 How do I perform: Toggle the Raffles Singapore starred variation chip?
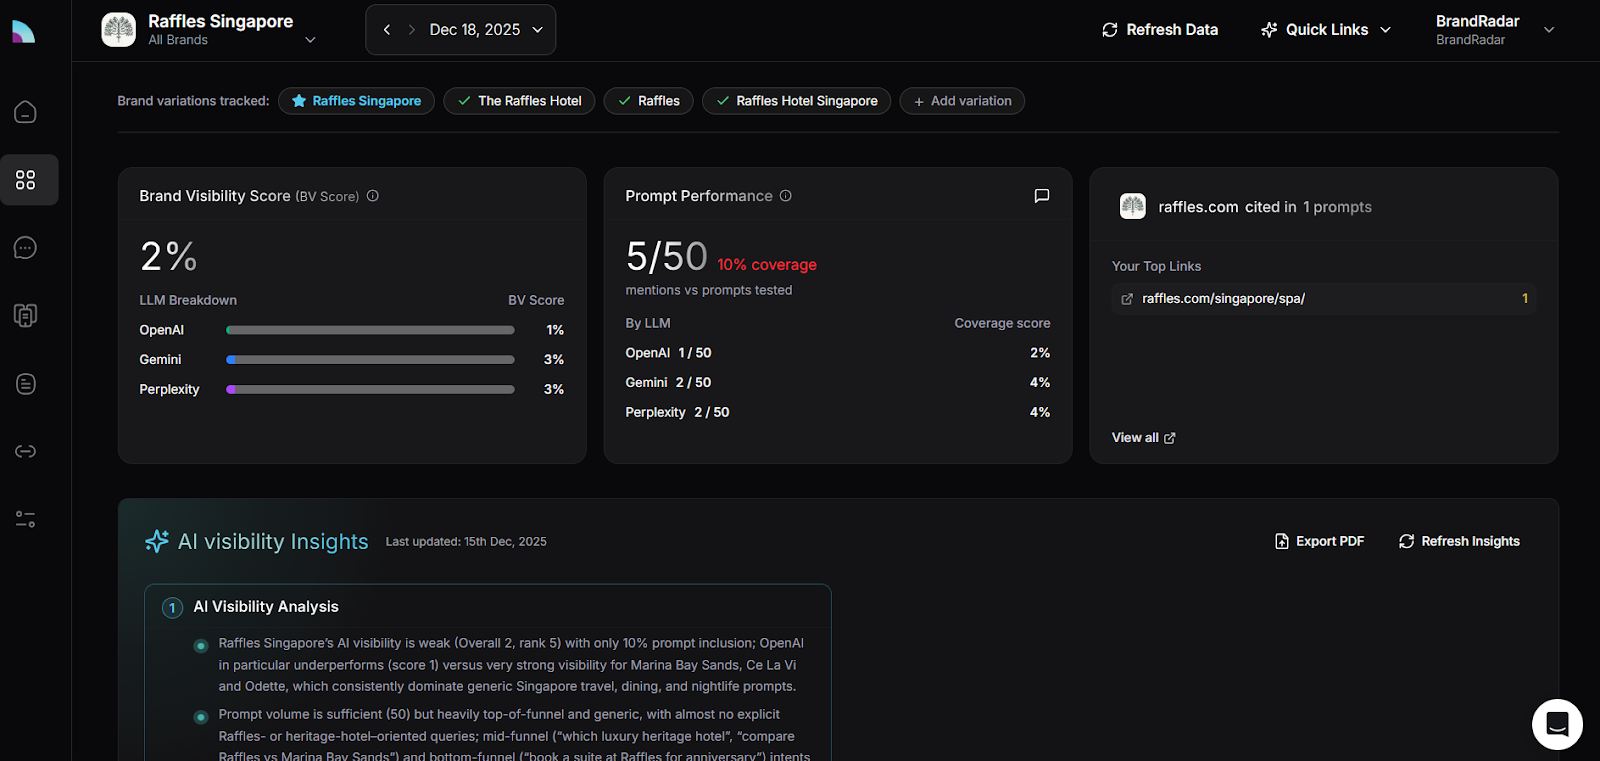coord(356,101)
